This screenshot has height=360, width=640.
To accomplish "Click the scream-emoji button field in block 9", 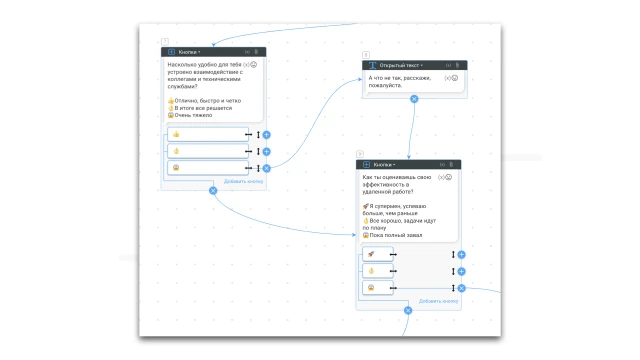I will [378, 288].
